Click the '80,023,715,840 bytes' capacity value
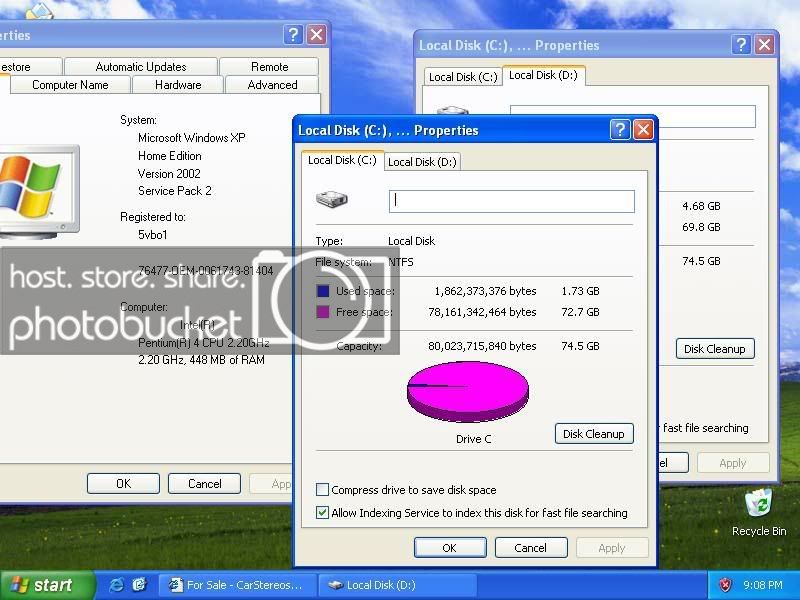800x600 pixels. (482, 346)
